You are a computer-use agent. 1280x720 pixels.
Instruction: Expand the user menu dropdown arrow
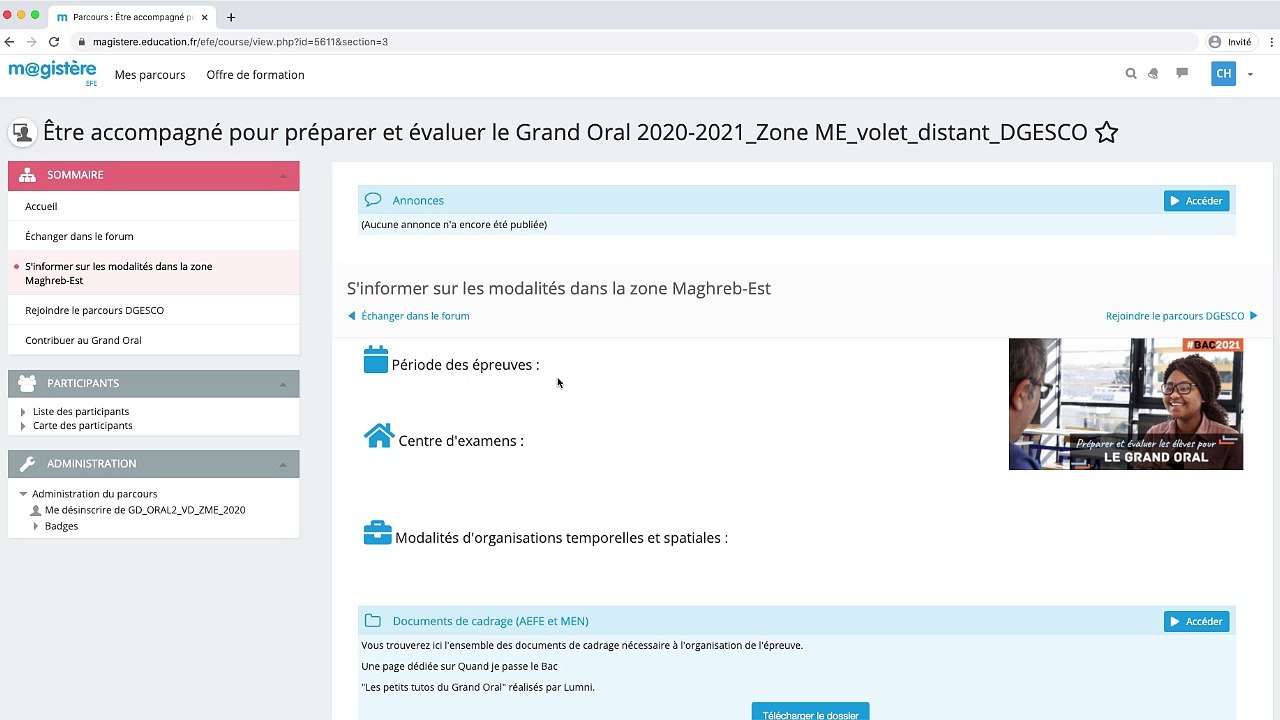(1250, 74)
